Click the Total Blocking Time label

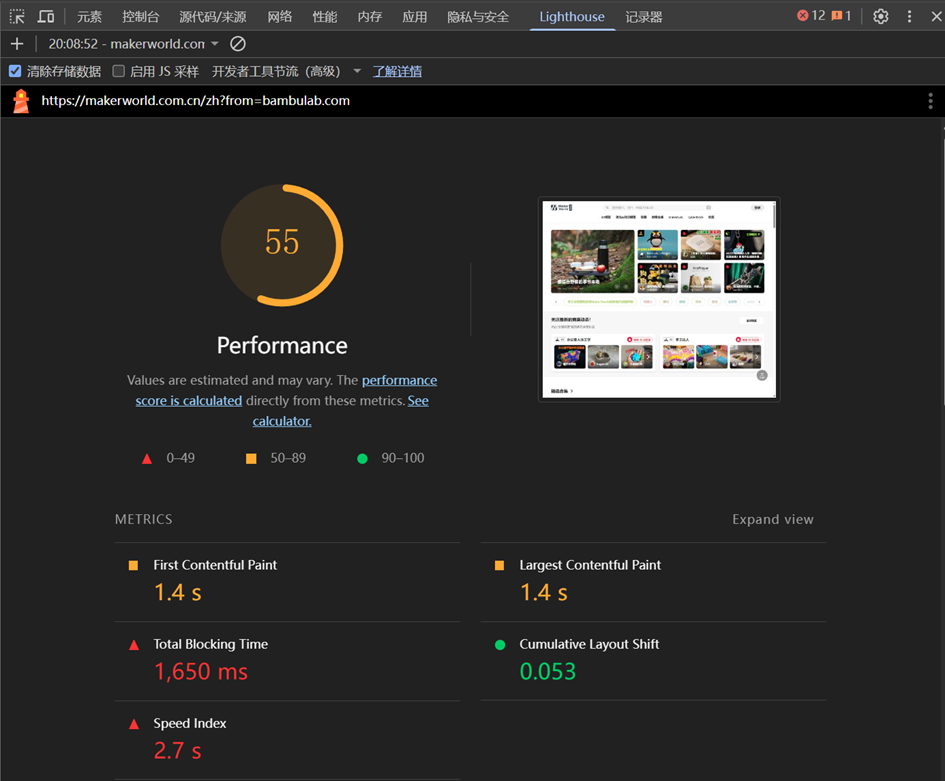click(x=210, y=644)
